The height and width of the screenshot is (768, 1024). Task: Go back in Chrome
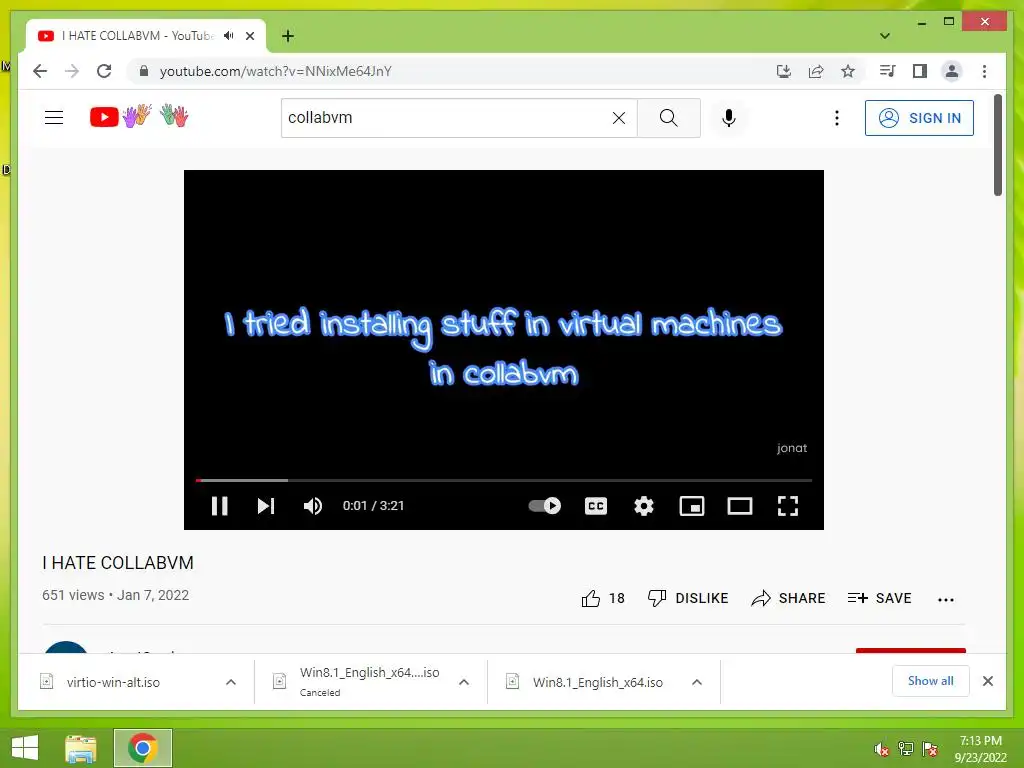pyautogui.click(x=40, y=71)
